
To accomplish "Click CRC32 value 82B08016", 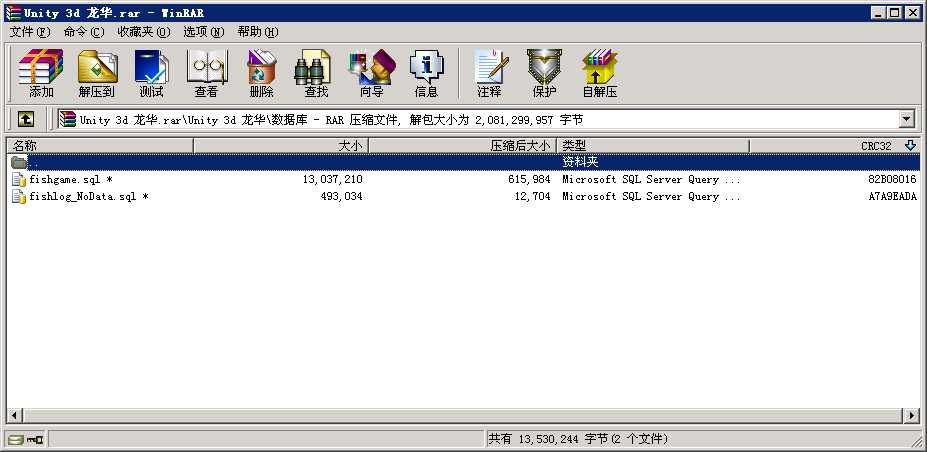I will (x=892, y=180).
